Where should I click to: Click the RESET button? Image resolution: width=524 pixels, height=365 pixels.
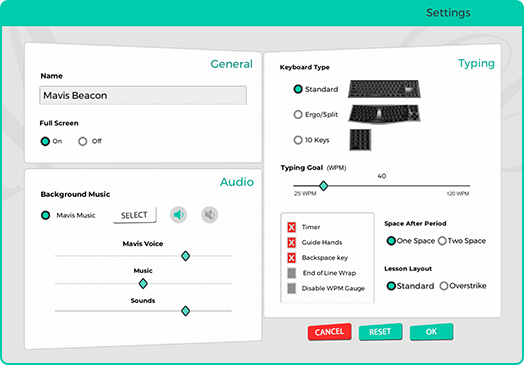pyautogui.click(x=380, y=332)
